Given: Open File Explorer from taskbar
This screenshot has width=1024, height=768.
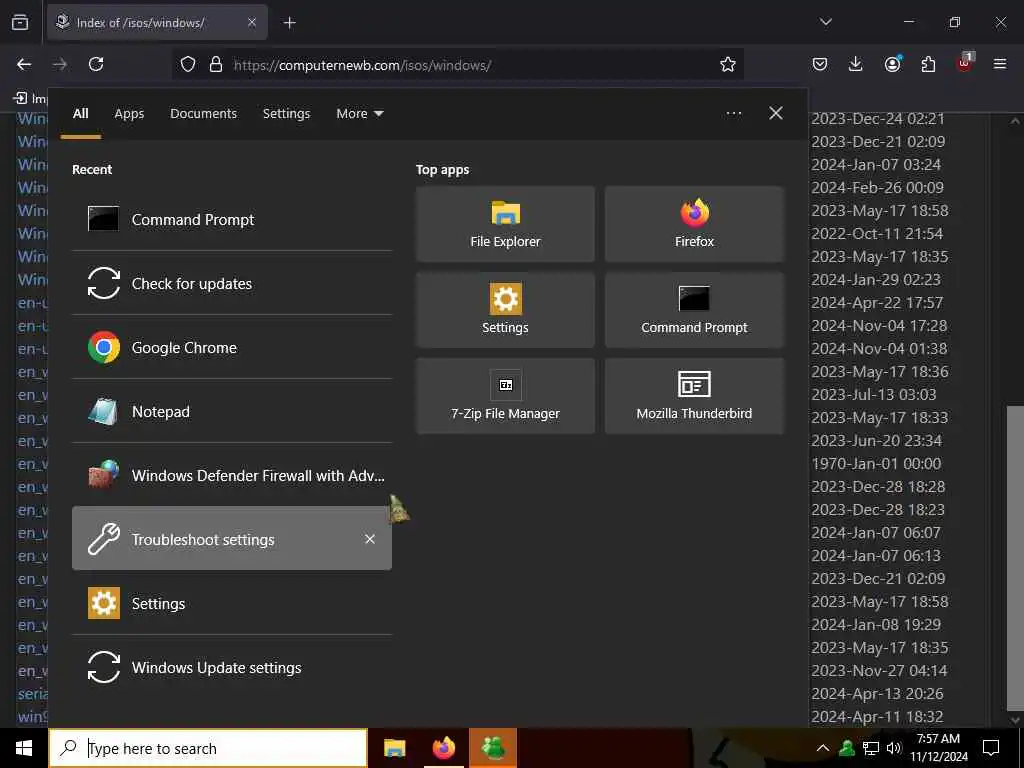Looking at the screenshot, I should (x=394, y=748).
